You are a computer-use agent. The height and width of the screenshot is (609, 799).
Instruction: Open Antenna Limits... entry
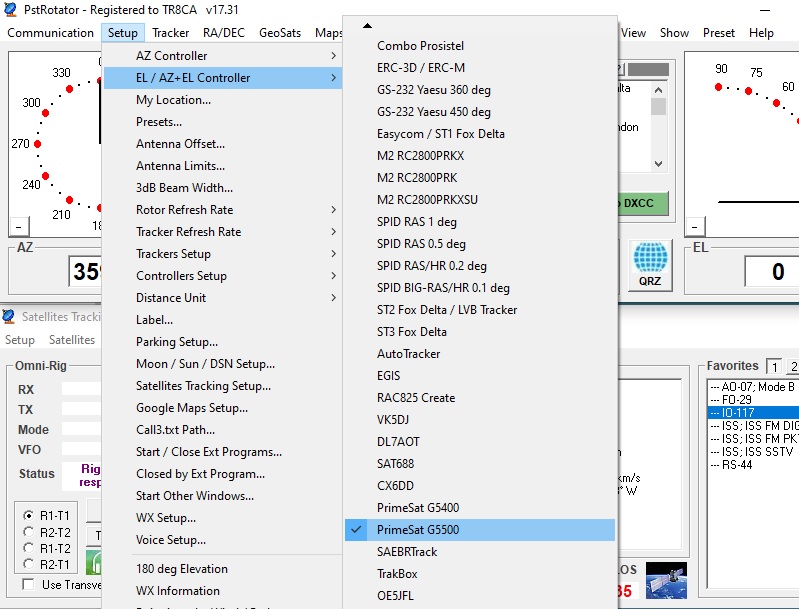click(222, 166)
